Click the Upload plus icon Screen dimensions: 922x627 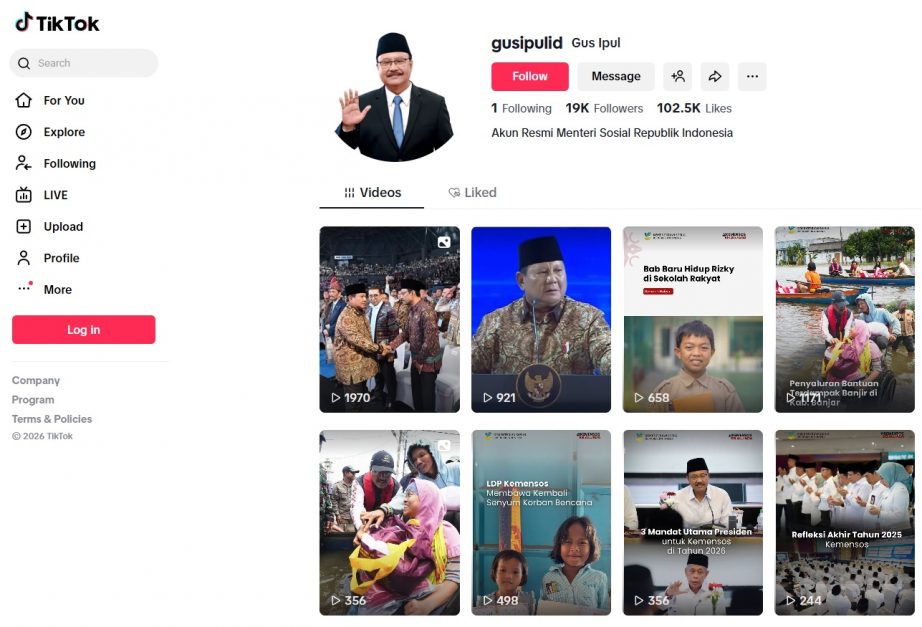pos(24,226)
